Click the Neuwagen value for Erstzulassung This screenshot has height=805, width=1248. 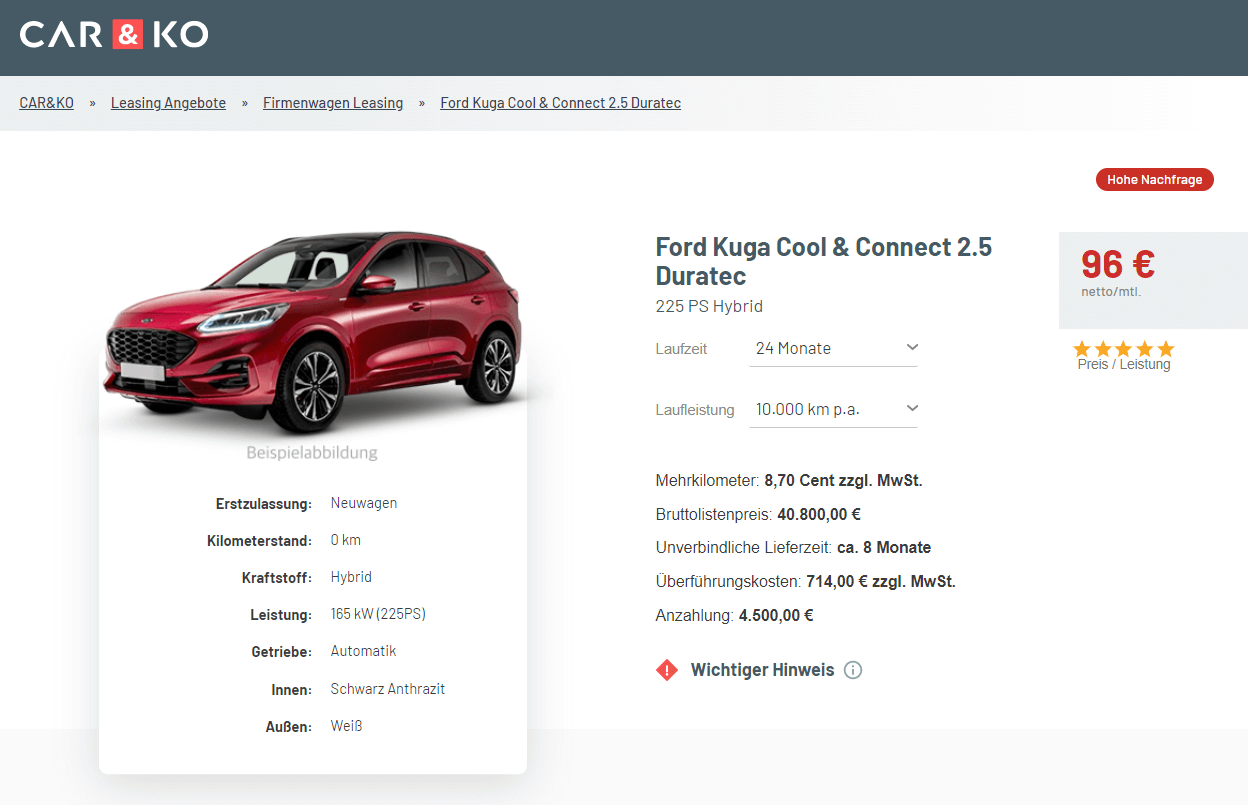click(x=364, y=503)
